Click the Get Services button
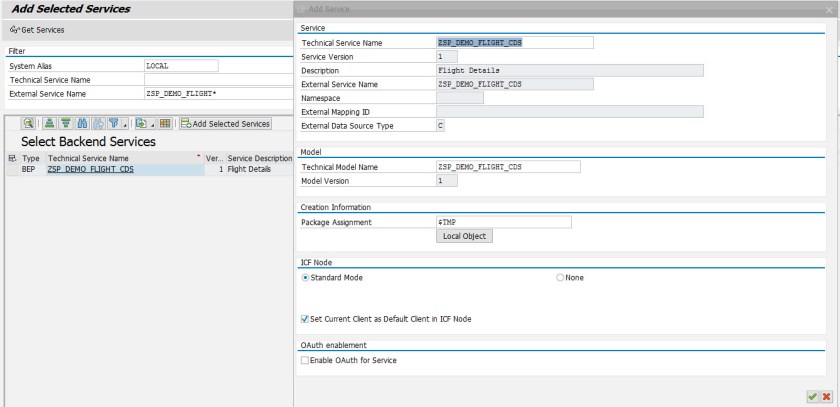Screen dimensions: 840x407 click(x=37, y=30)
